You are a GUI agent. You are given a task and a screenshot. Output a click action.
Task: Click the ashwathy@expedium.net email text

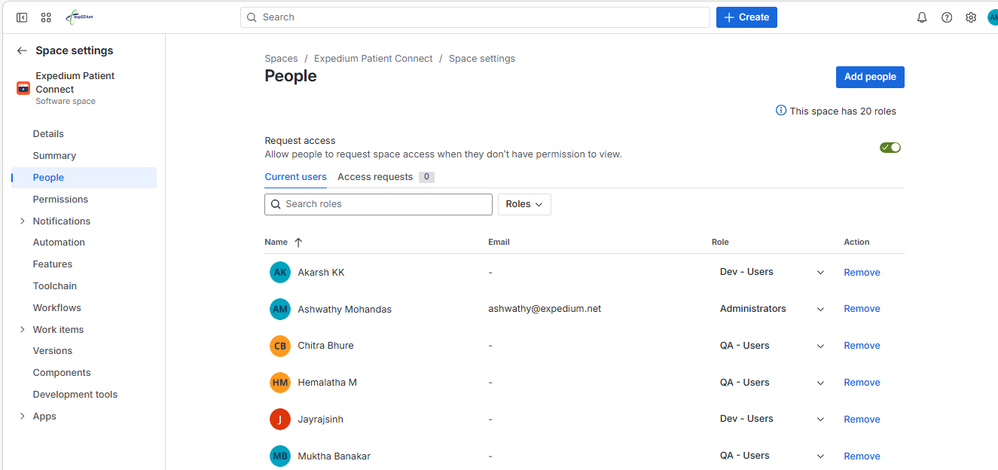[545, 309]
